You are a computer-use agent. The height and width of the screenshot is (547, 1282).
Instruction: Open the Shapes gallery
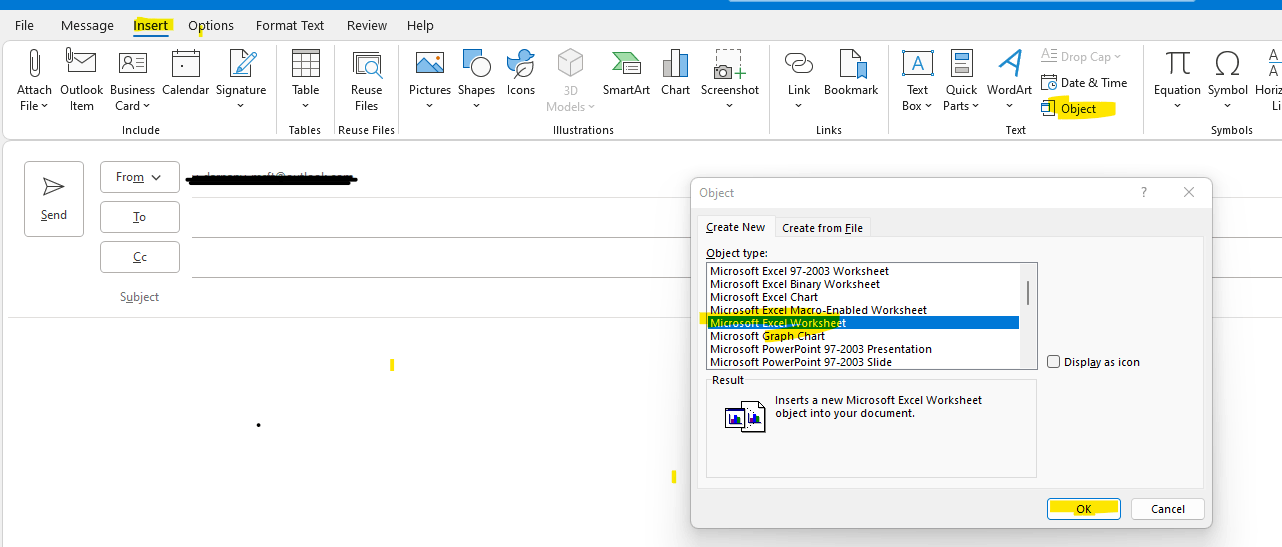476,80
